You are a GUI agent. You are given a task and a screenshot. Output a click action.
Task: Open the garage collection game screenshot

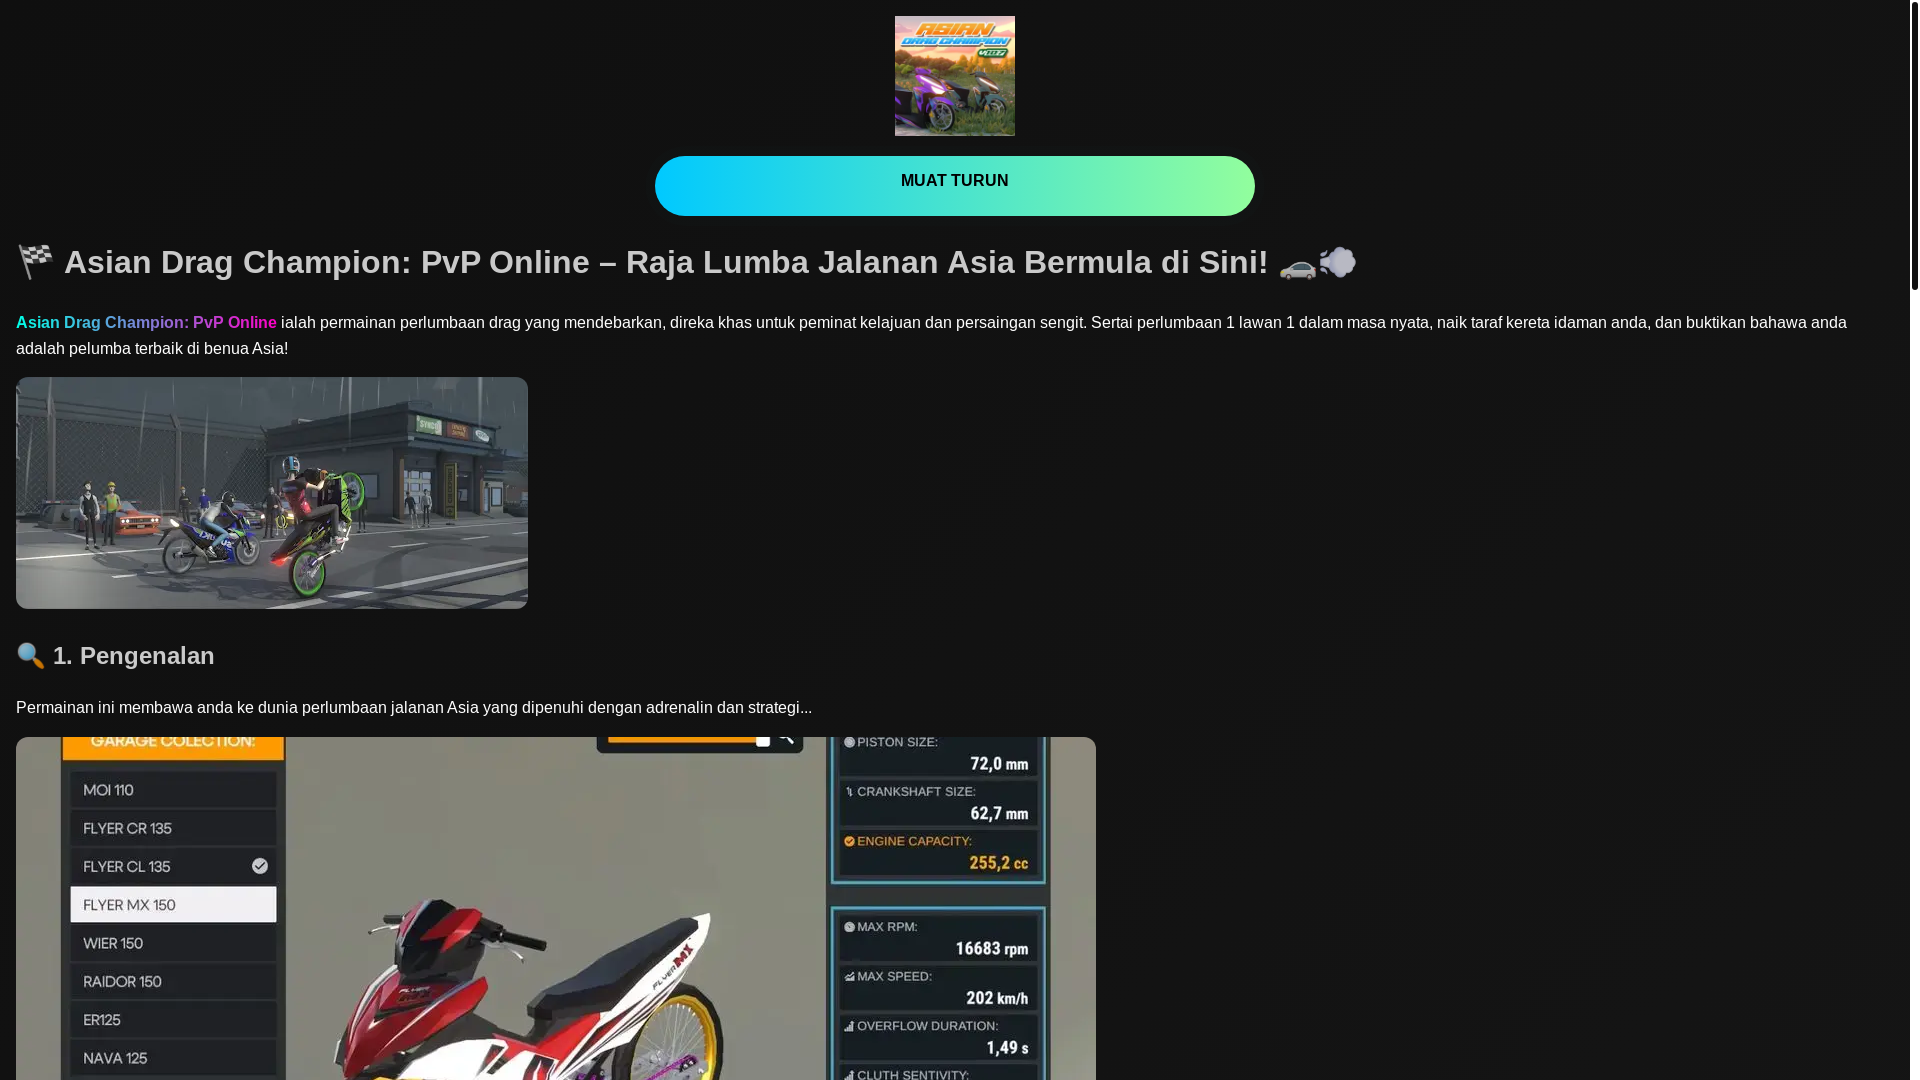coord(556,908)
